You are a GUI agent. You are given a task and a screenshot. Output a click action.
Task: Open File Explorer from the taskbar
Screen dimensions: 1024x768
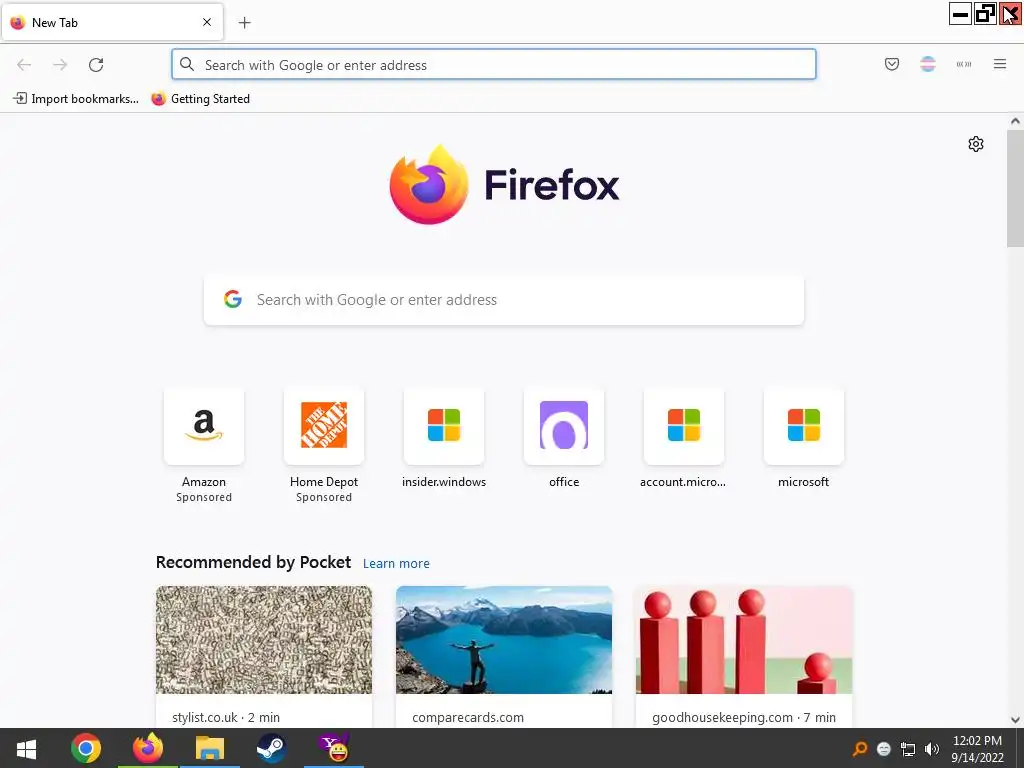coord(210,748)
